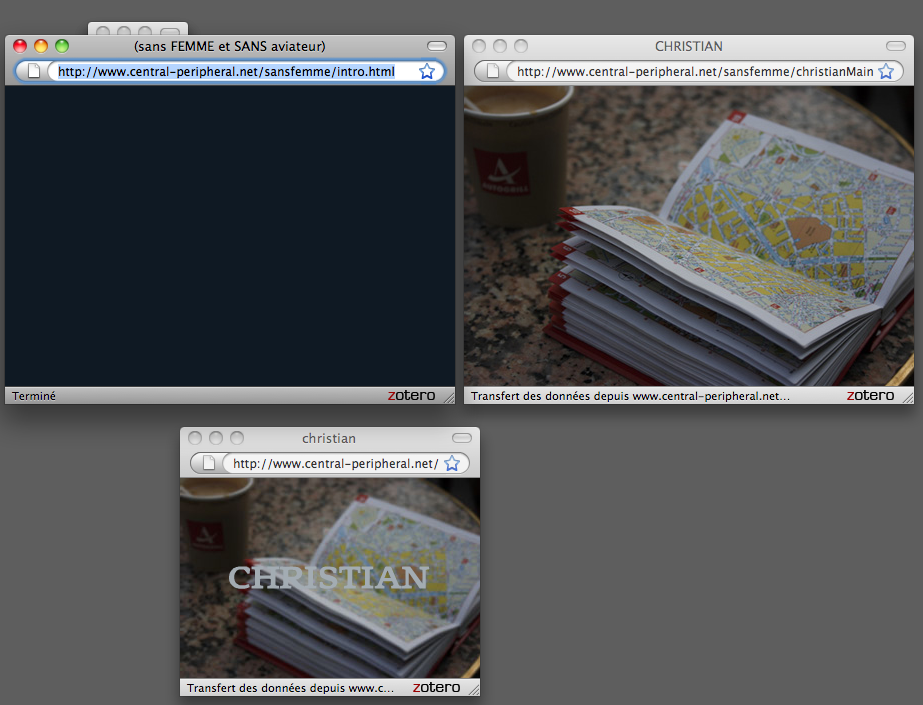The image size is (923, 705).
Task: Click the title '(sans FEMME et SANS aviateur)'
Action: (x=230, y=46)
